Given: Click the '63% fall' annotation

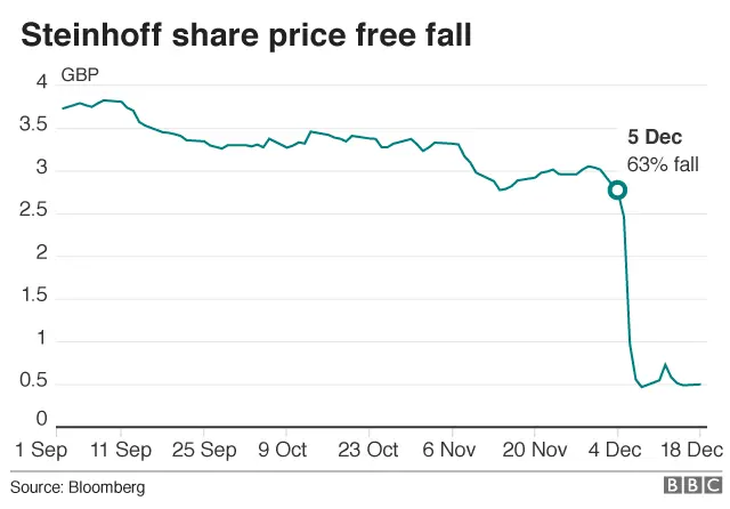Looking at the screenshot, I should click(663, 162).
